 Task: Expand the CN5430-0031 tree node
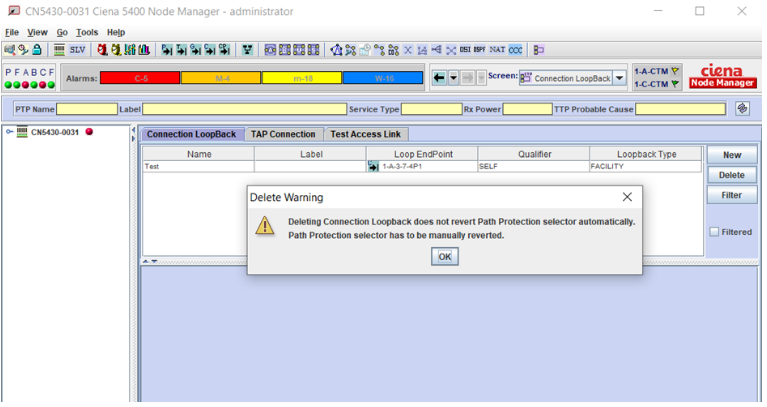tap(10, 132)
